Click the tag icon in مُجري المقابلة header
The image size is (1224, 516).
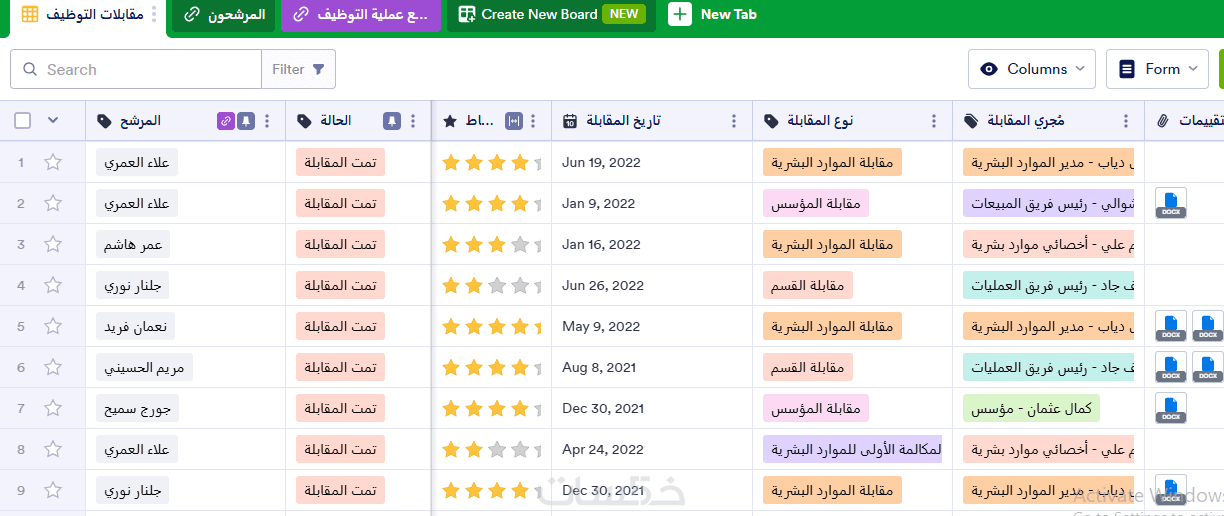click(971, 121)
